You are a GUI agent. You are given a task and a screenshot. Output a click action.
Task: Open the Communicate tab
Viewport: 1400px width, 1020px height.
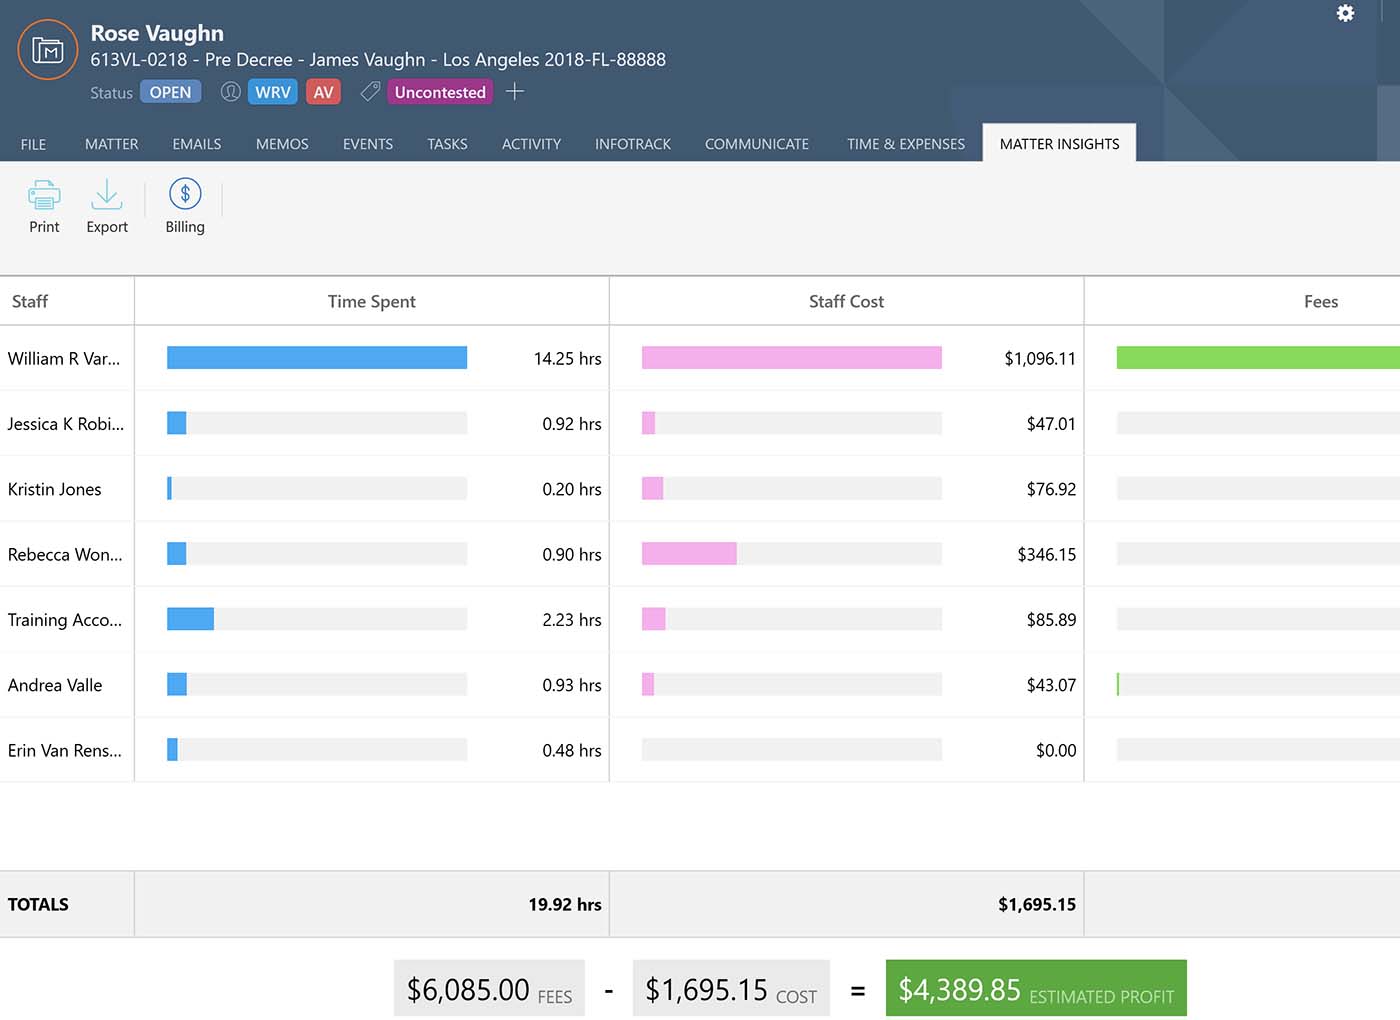[x=756, y=144]
